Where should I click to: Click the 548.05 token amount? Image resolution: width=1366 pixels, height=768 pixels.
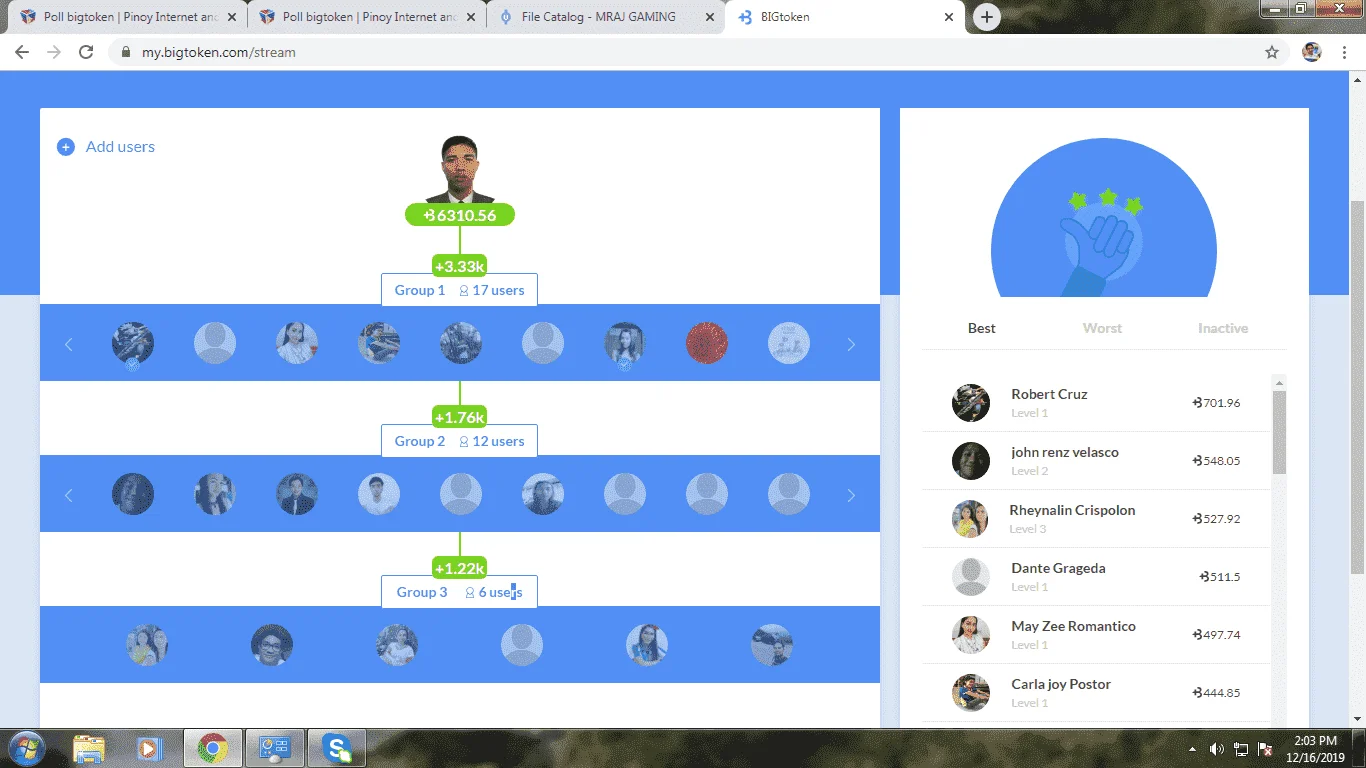click(1216, 461)
